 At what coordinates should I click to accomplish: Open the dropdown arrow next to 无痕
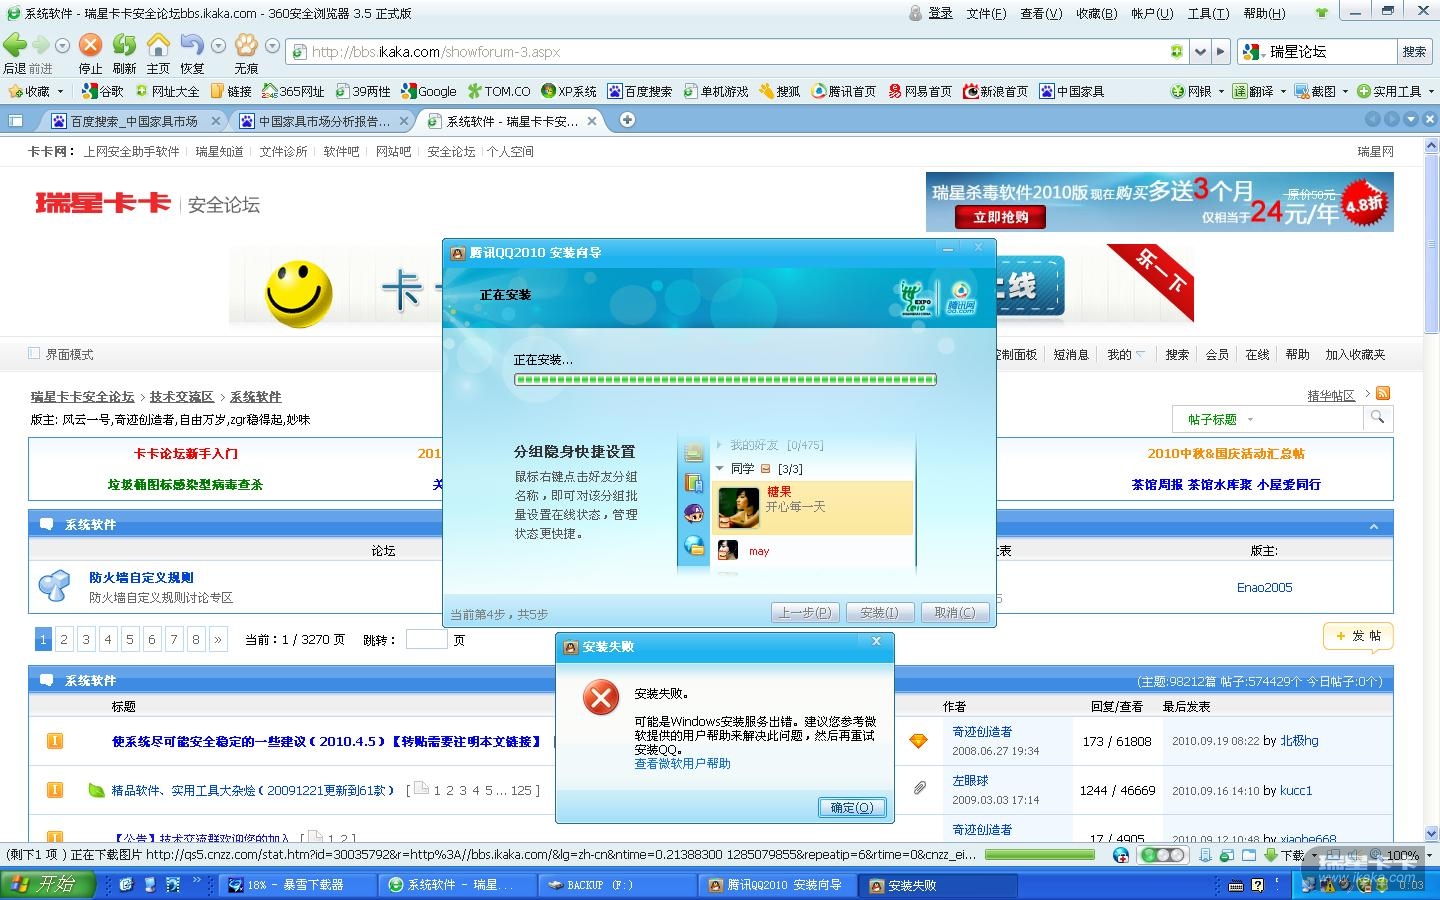click(272, 46)
